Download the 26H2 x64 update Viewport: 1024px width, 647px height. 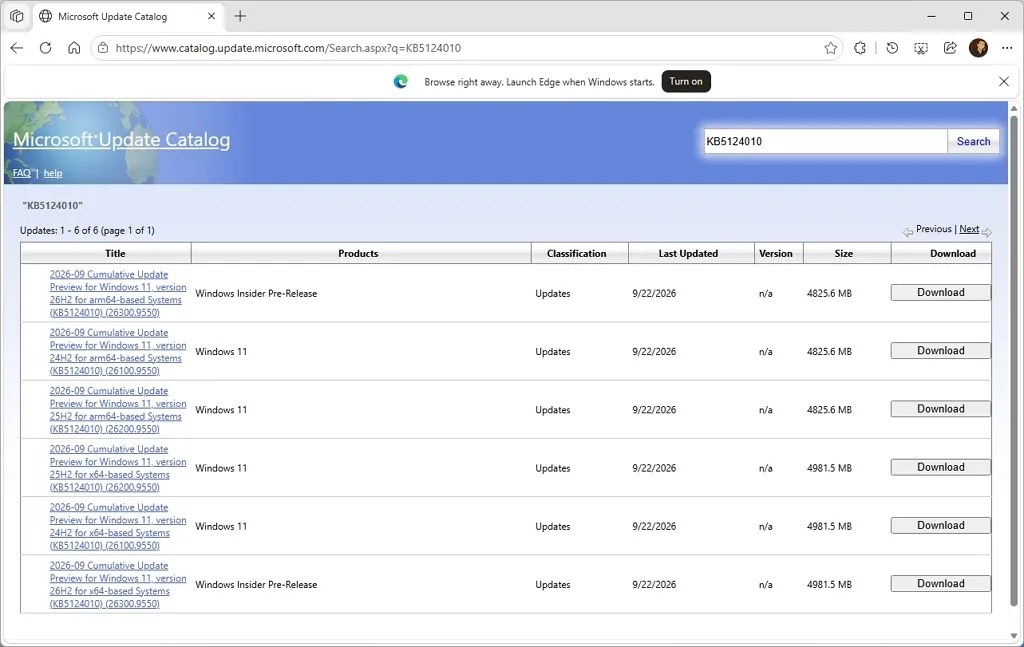(940, 584)
